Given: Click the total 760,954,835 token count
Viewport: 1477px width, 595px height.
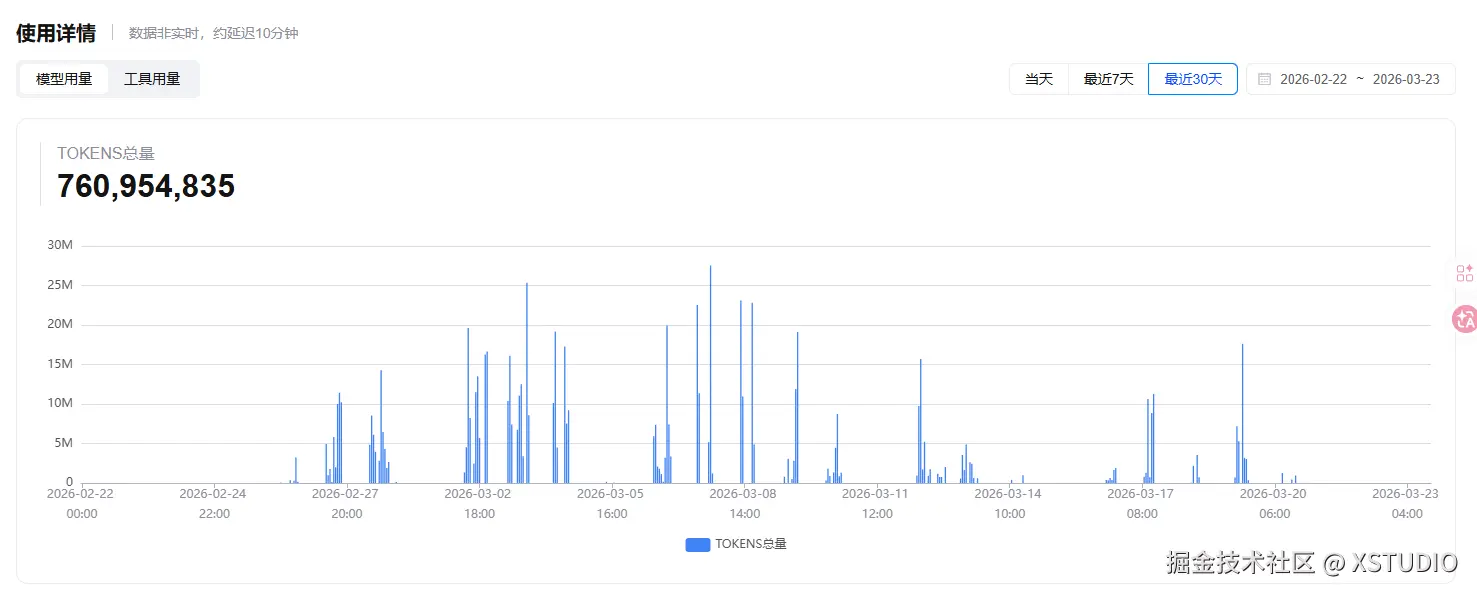Looking at the screenshot, I should [x=146, y=186].
